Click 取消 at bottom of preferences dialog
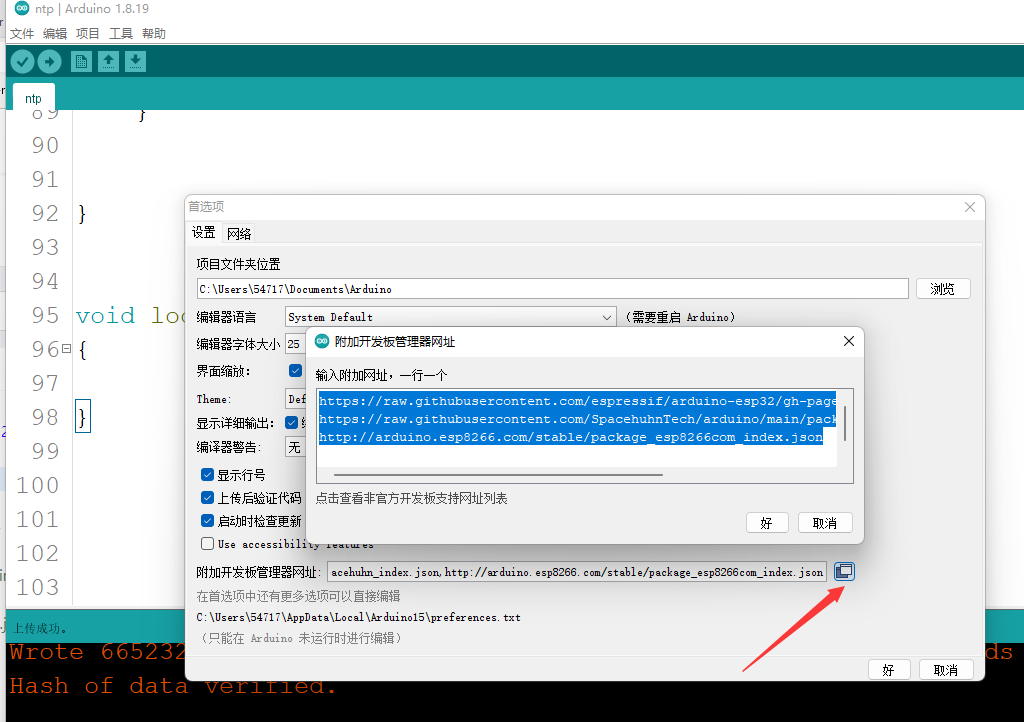The height and width of the screenshot is (722, 1024). pyautogui.click(x=946, y=670)
